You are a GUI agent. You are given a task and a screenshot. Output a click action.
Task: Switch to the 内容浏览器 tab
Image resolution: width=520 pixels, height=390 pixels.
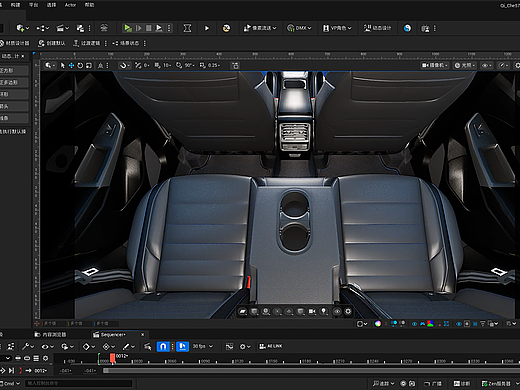(x=51, y=334)
